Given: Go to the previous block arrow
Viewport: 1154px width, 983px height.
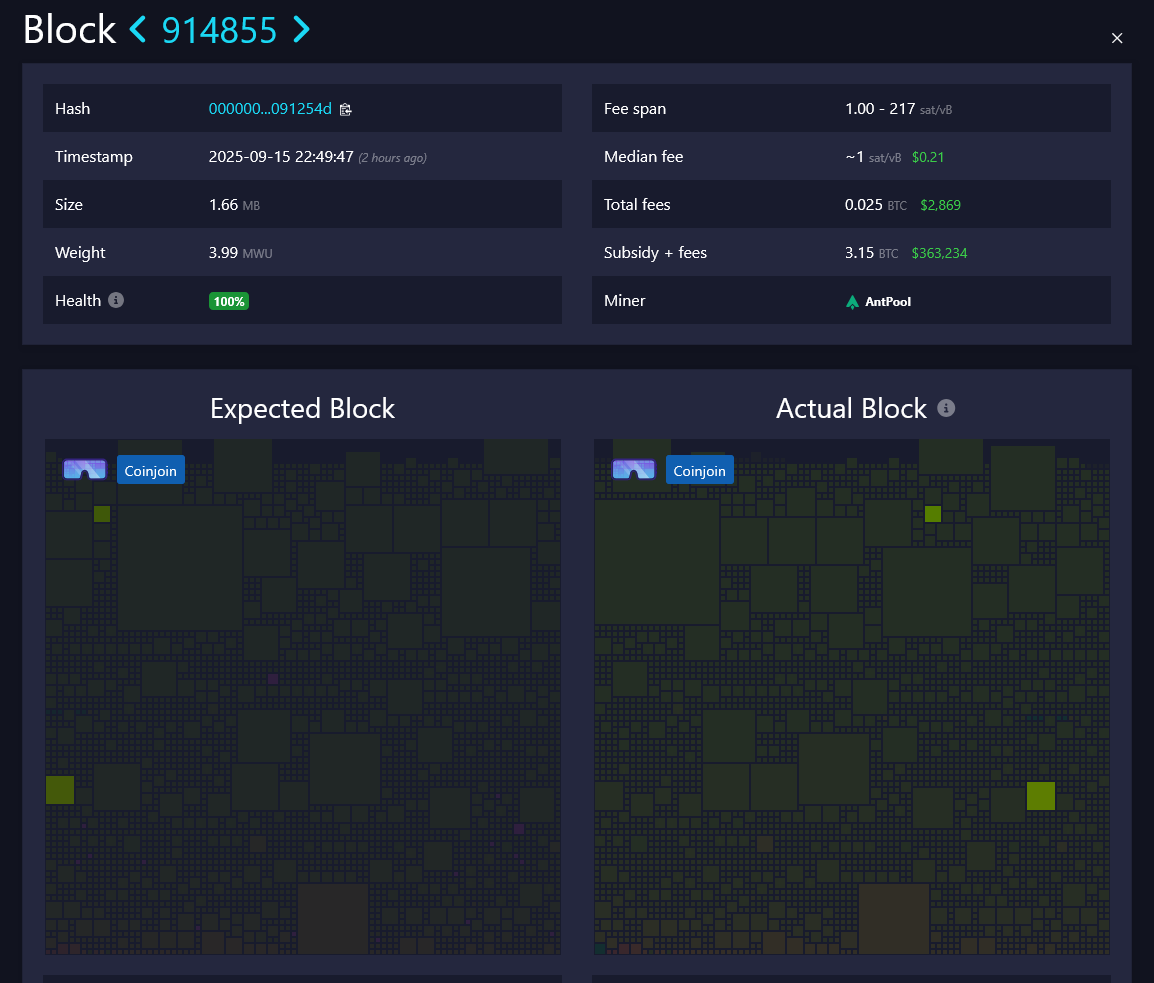Looking at the screenshot, I should pos(138,30).
